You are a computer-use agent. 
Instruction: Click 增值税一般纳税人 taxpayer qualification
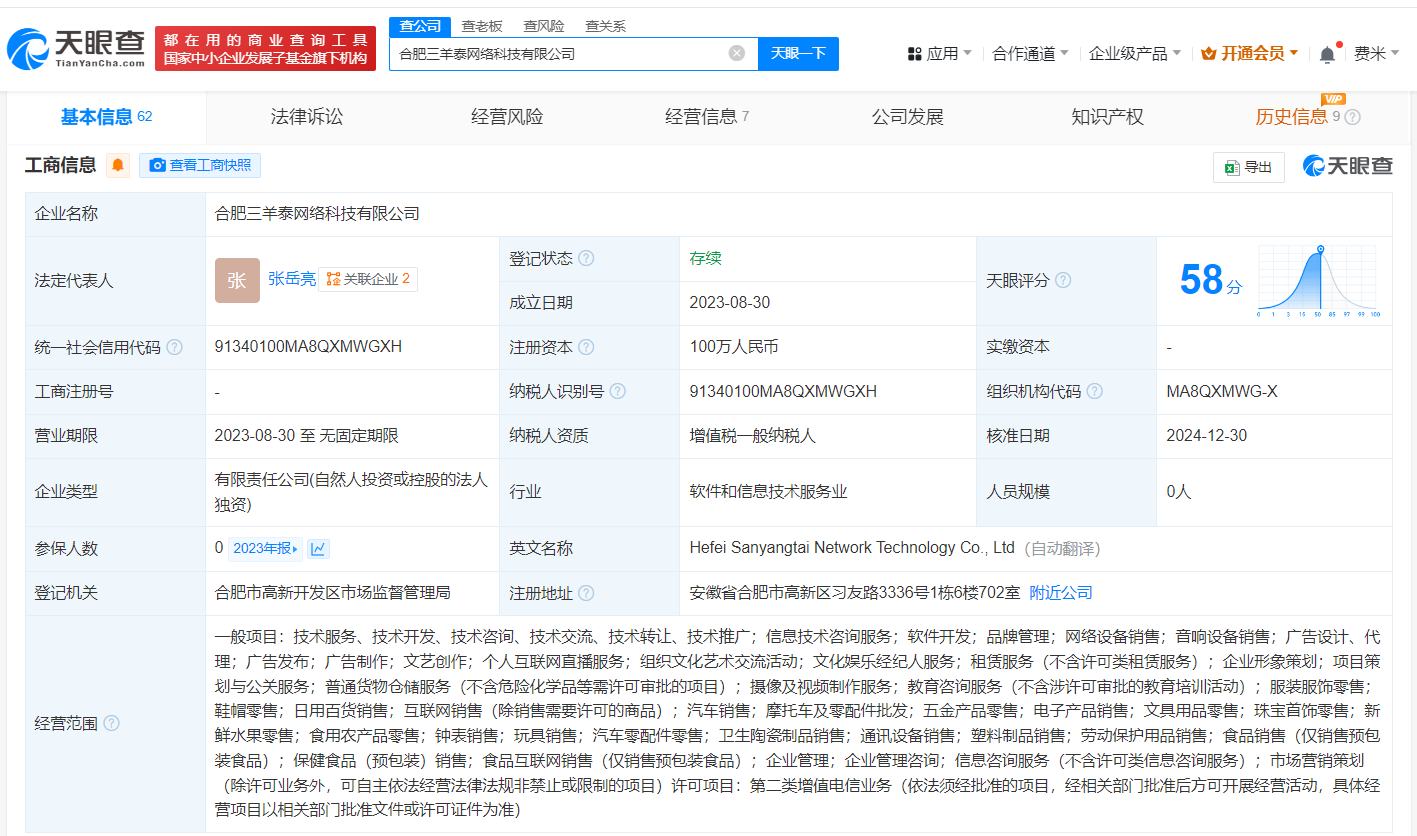(x=753, y=436)
